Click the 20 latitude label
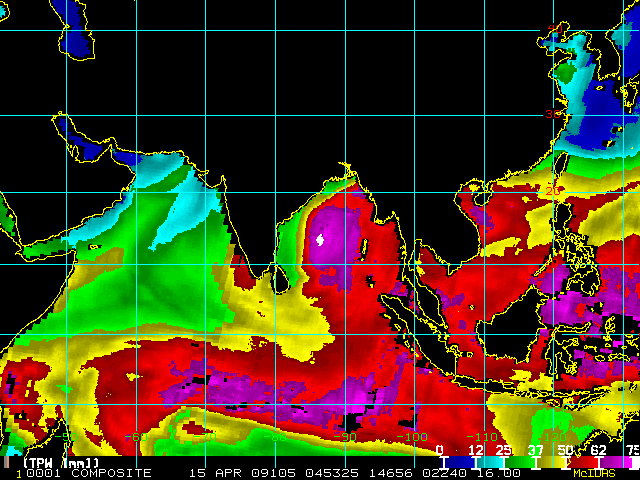 [553, 191]
